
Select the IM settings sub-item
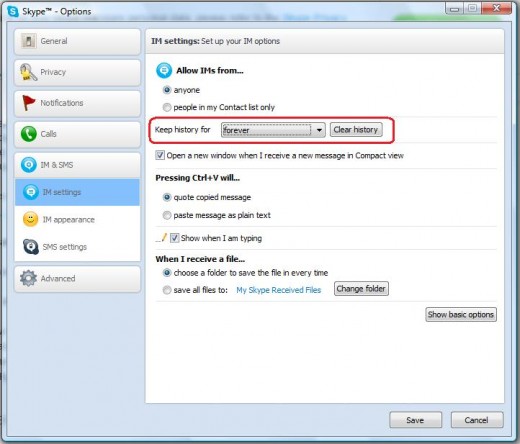pyautogui.click(x=77, y=192)
